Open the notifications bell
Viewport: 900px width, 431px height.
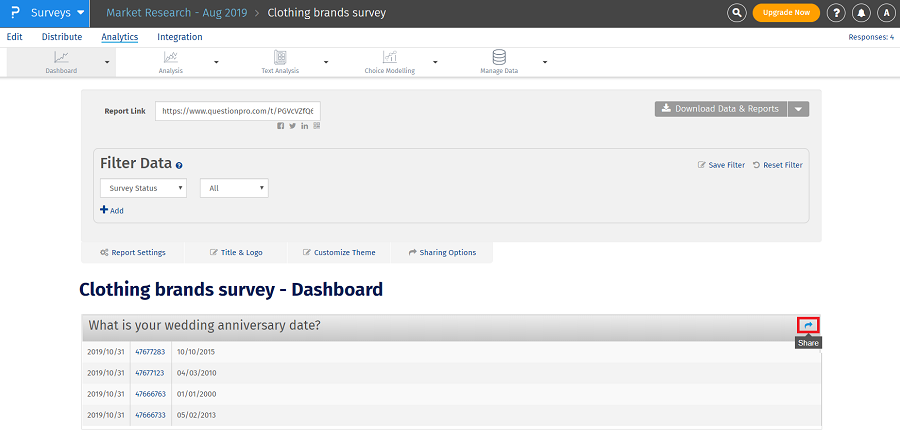(x=861, y=13)
